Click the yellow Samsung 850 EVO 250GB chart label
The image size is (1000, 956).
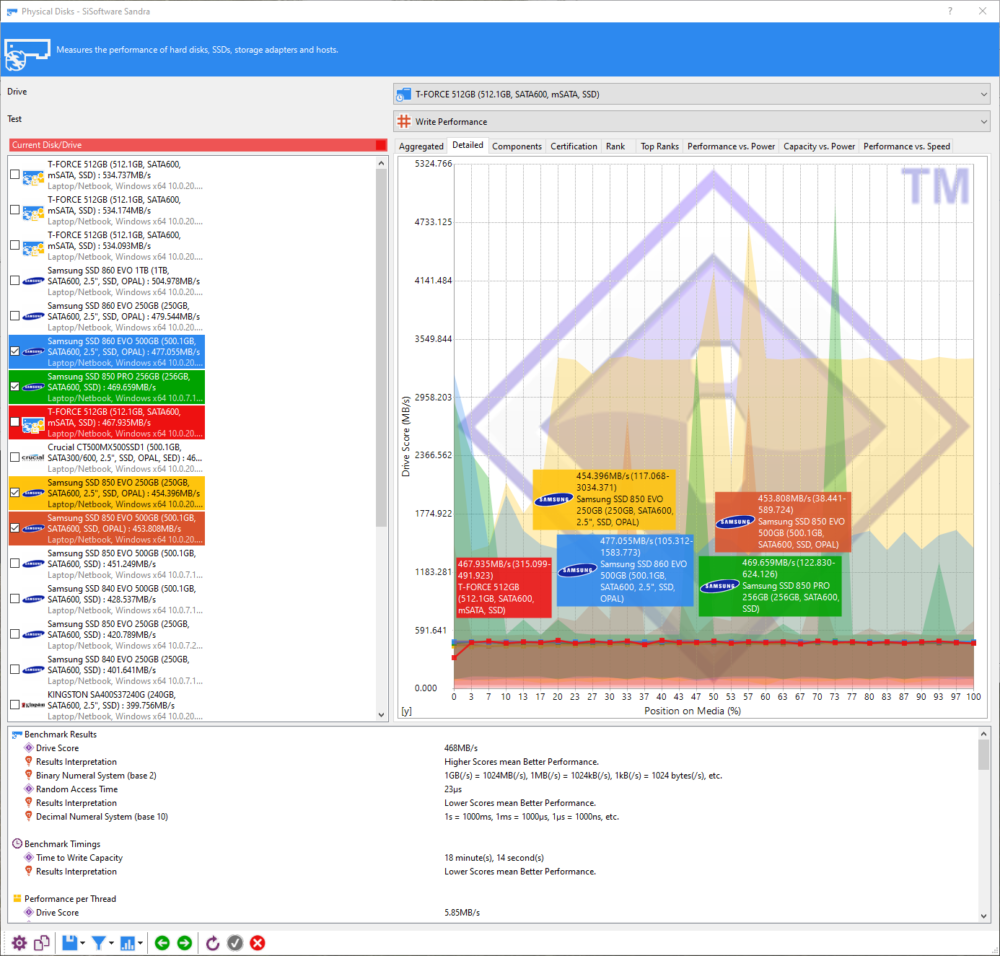coord(604,499)
